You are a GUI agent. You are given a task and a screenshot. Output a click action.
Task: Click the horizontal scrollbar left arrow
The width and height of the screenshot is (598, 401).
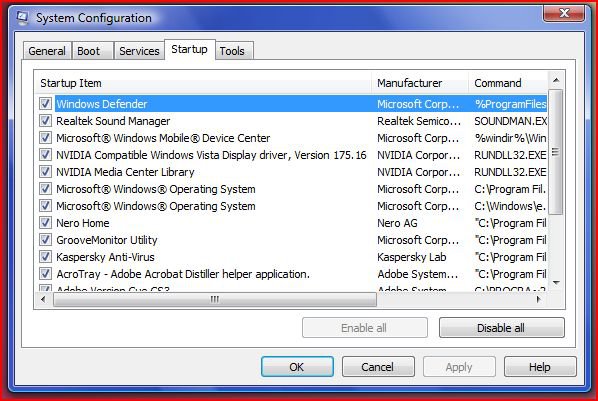43,299
